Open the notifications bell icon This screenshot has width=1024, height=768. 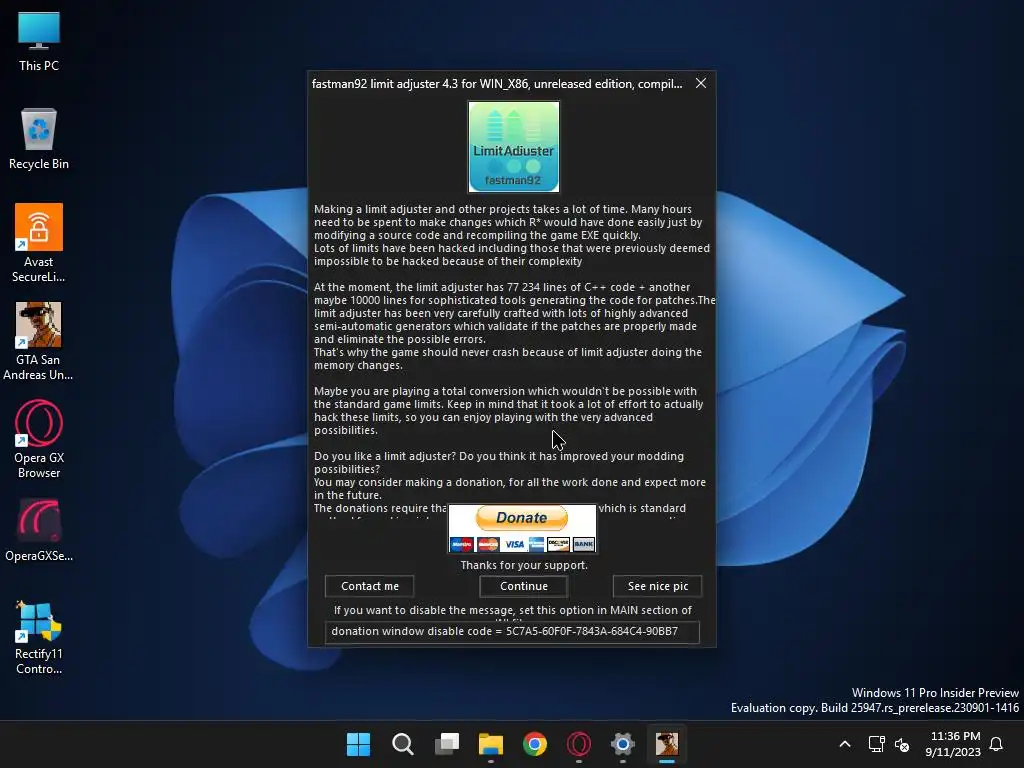coord(996,744)
